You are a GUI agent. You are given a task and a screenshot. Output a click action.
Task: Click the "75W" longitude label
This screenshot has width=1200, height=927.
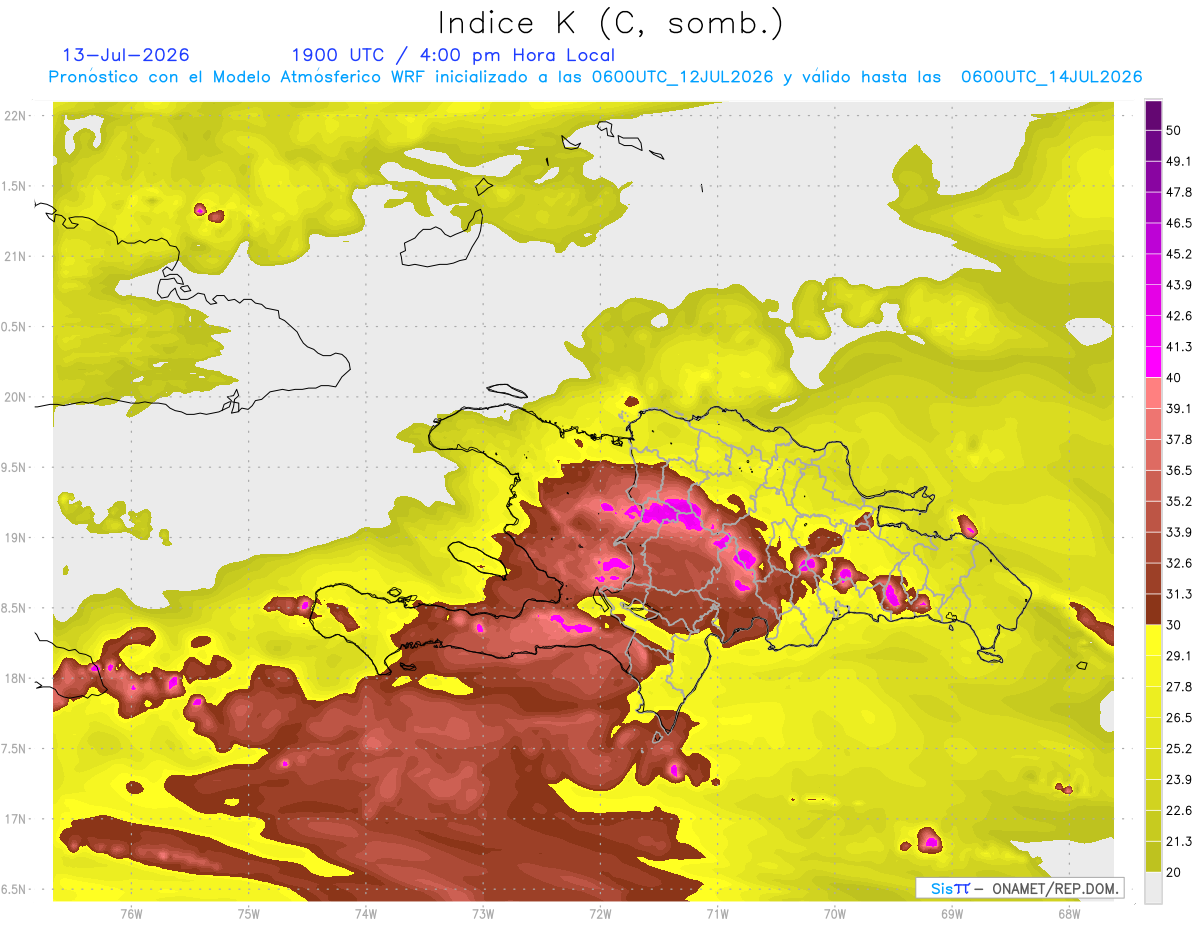(x=249, y=913)
